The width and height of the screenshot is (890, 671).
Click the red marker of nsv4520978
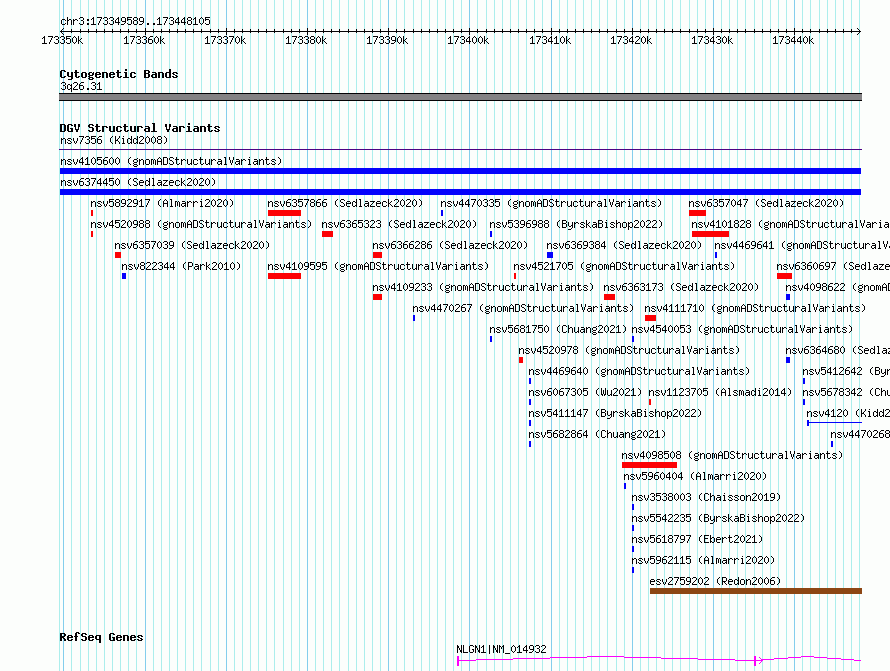point(521,360)
